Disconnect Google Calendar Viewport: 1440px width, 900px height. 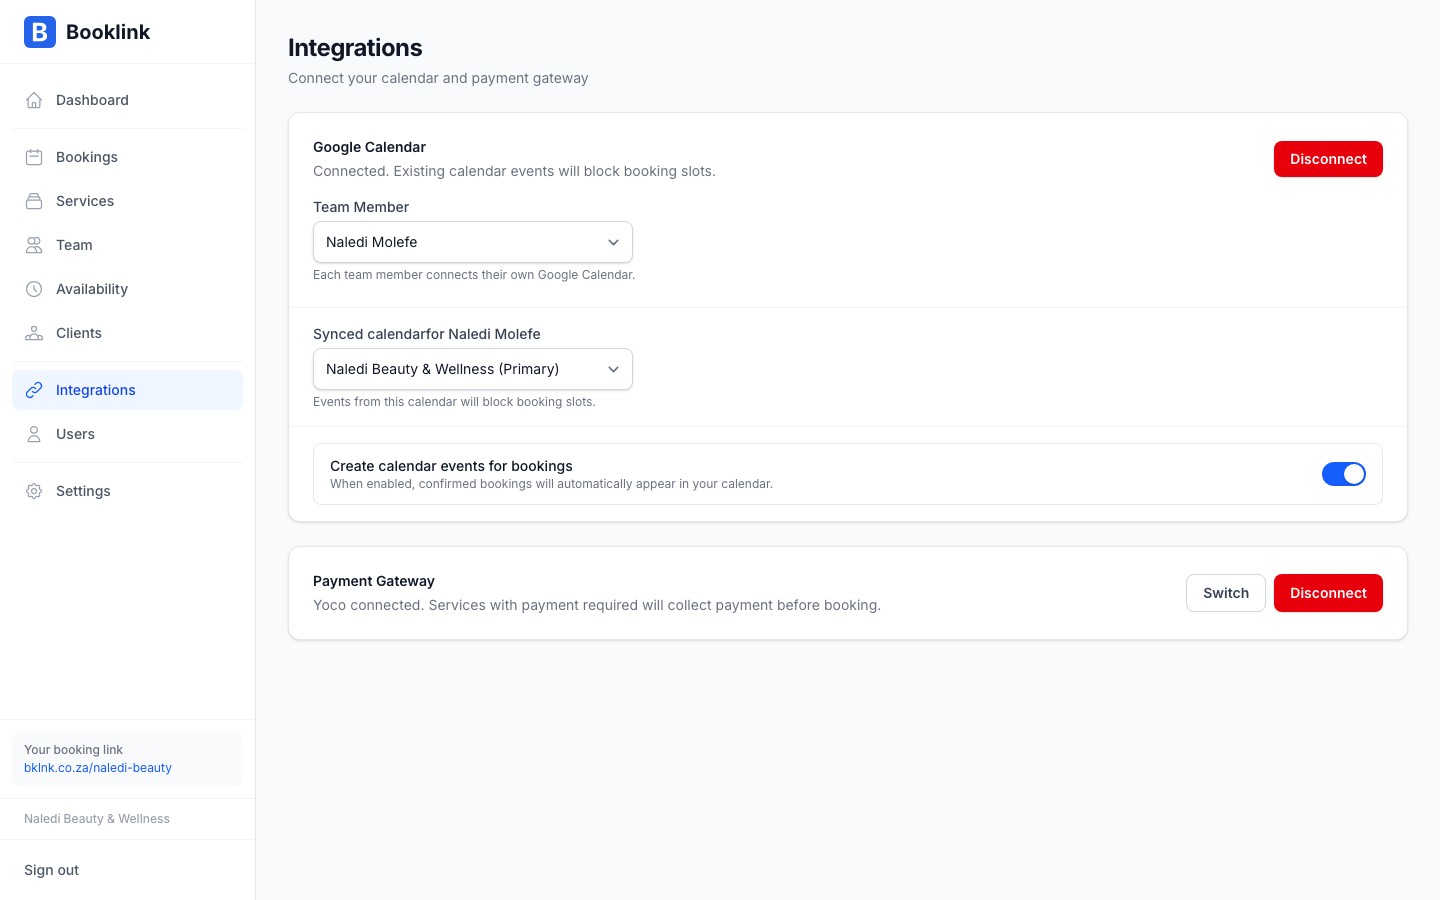coord(1328,159)
